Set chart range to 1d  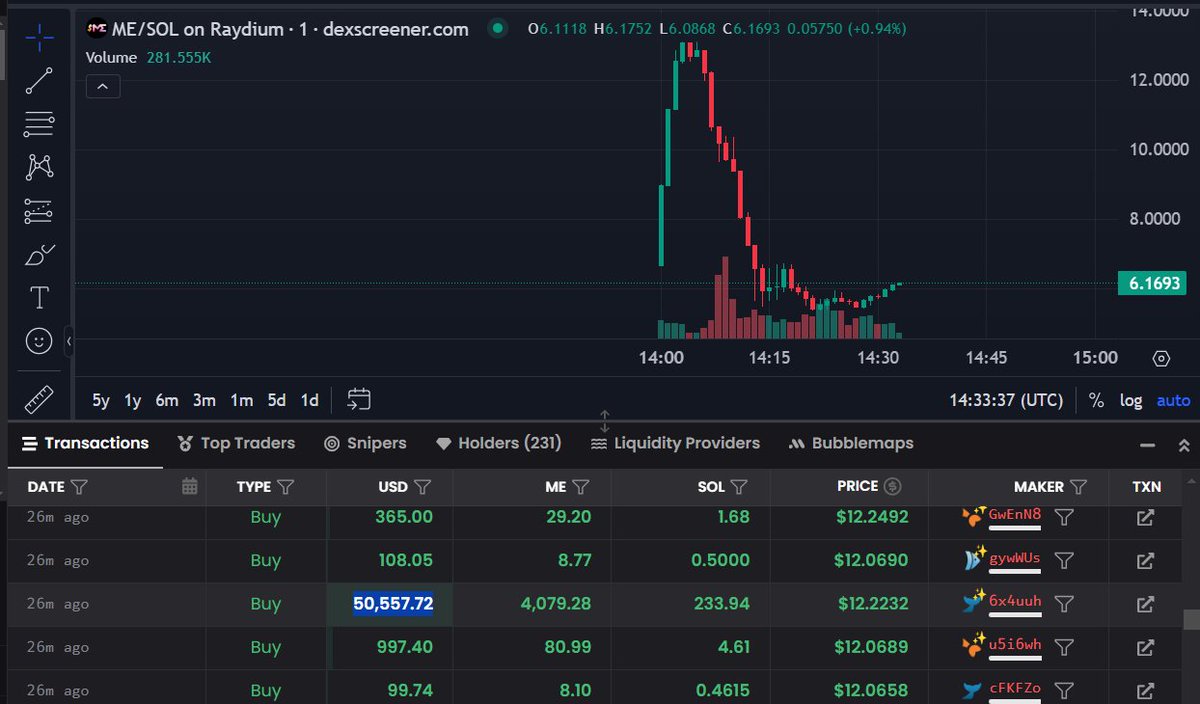point(310,400)
